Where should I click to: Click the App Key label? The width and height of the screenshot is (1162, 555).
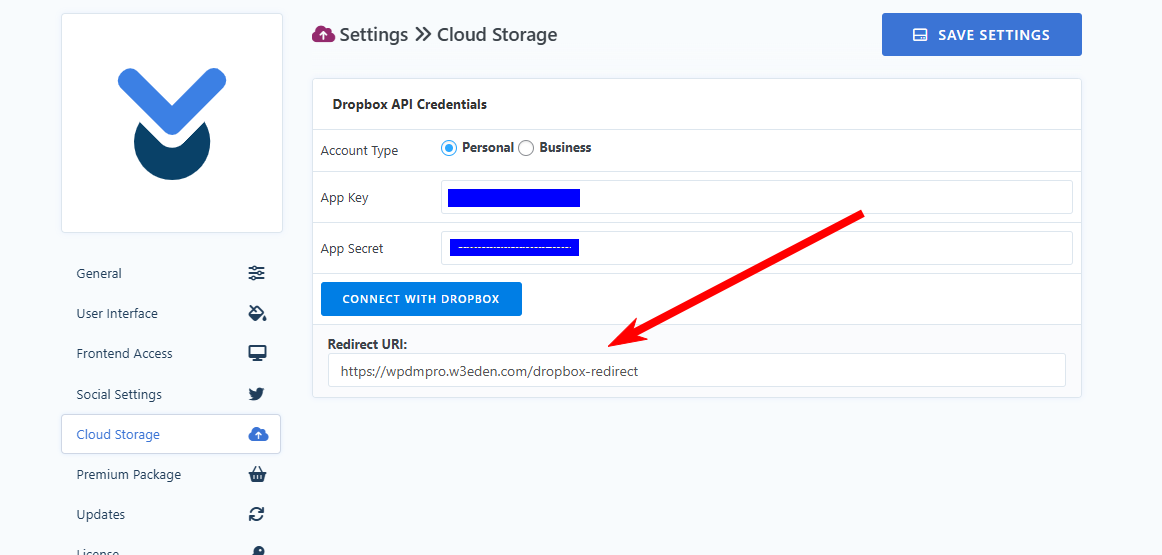click(x=344, y=199)
